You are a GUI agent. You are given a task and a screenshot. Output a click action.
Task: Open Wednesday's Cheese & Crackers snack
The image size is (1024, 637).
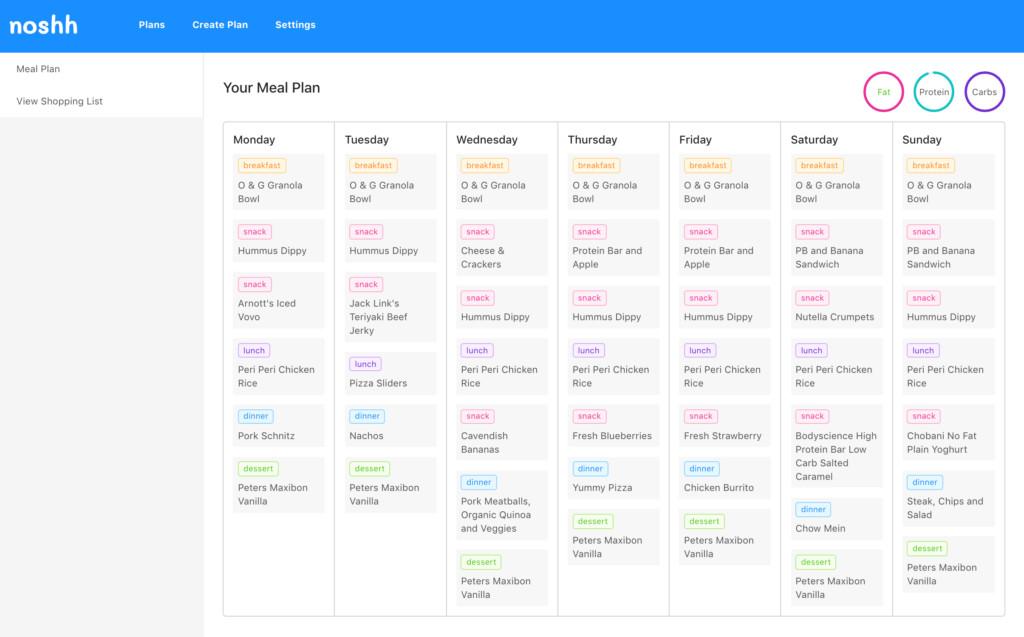coord(502,248)
